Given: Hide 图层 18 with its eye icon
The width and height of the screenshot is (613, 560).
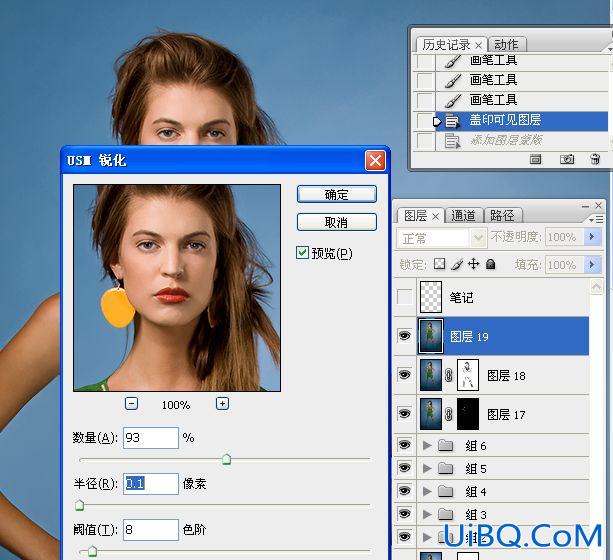Looking at the screenshot, I should tap(405, 374).
